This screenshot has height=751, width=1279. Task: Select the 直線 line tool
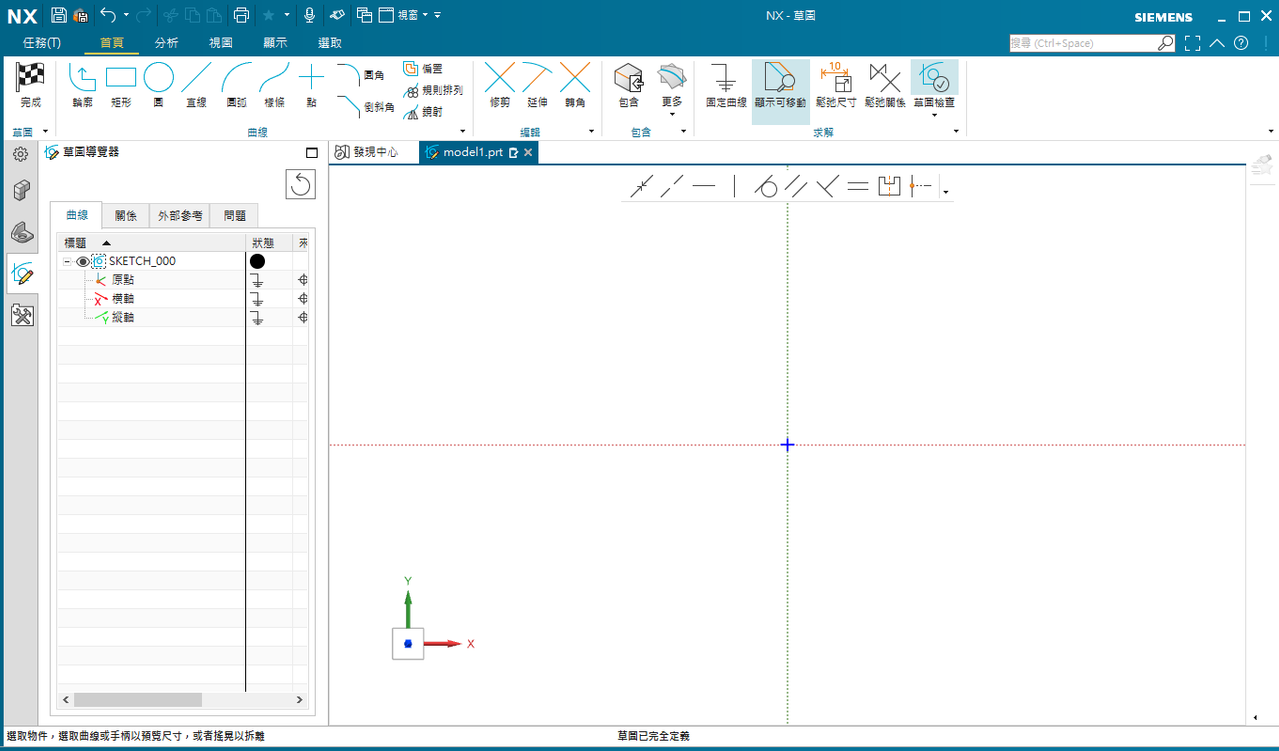click(x=196, y=85)
